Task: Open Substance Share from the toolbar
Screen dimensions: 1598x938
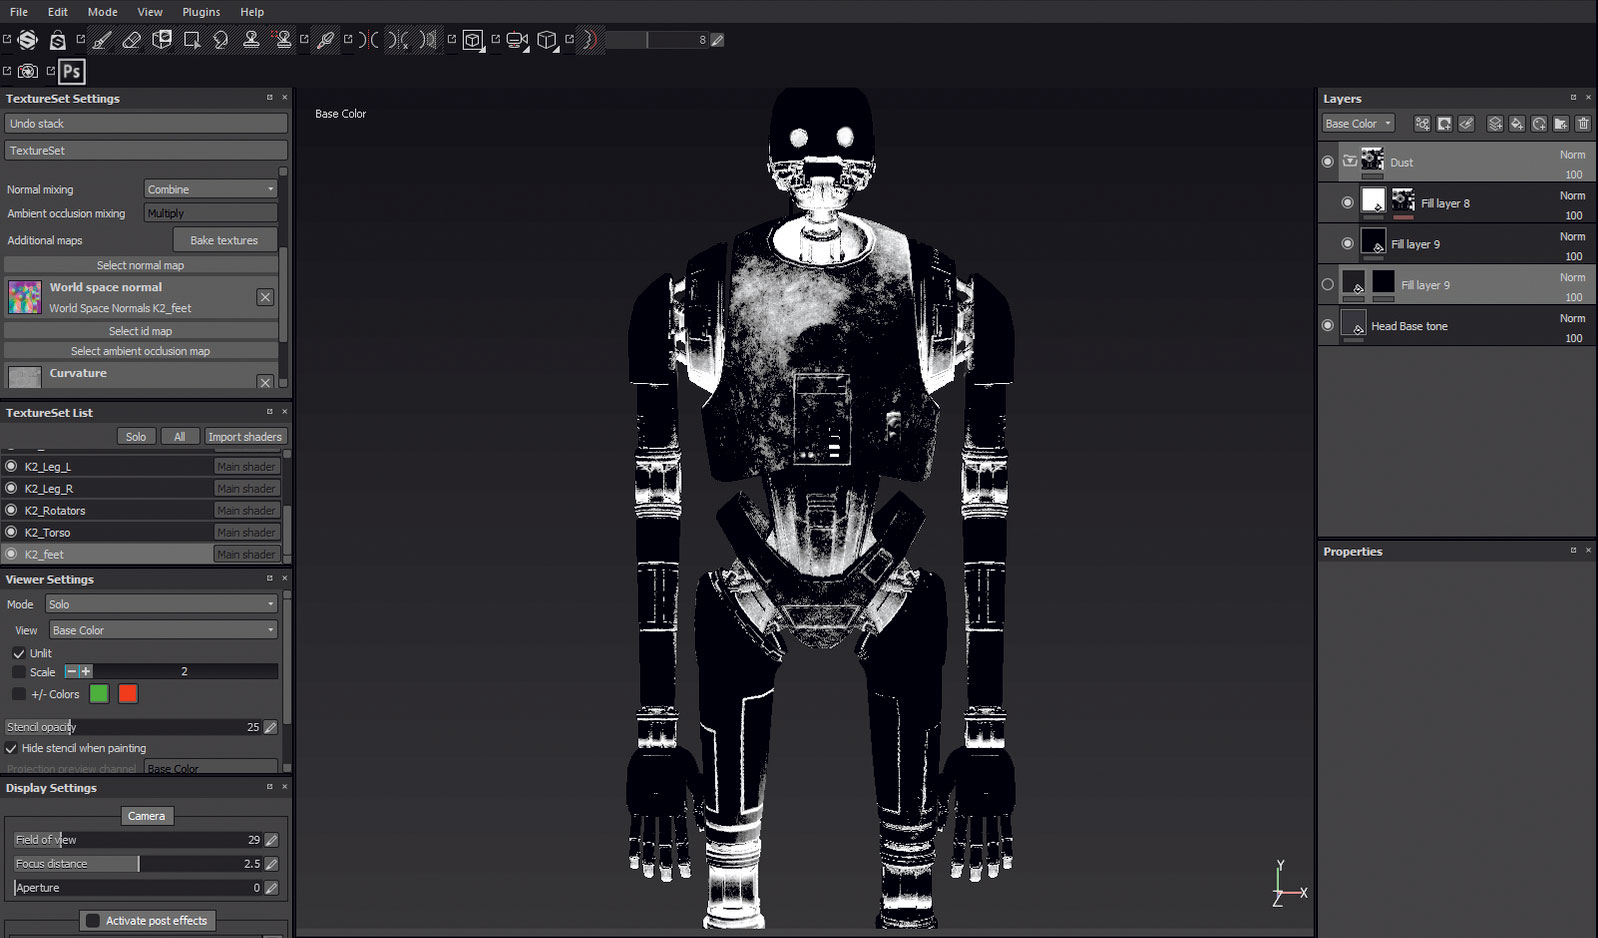Action: (28, 40)
